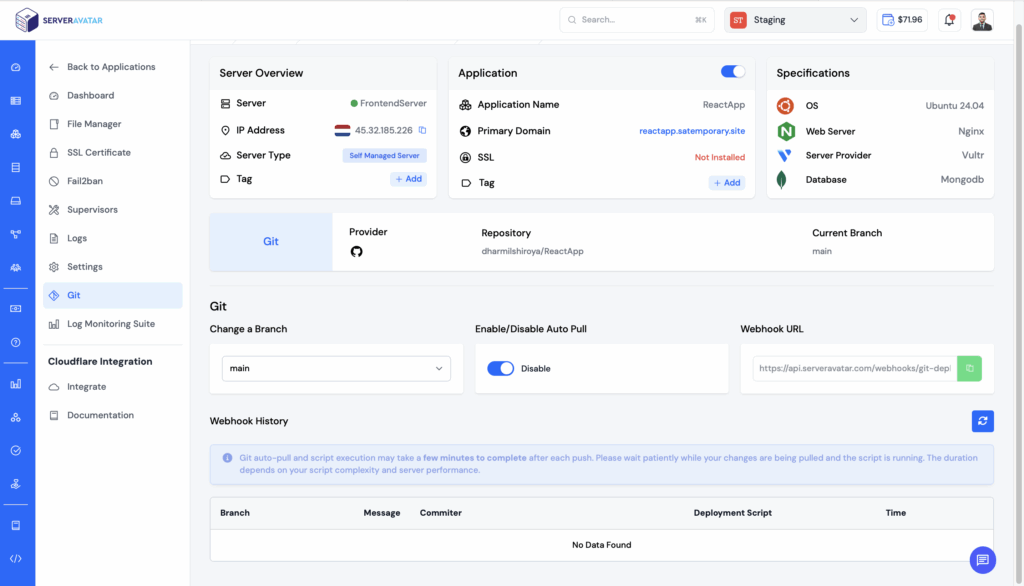Refresh the Webhook History list
The width and height of the screenshot is (1024, 586).
[982, 421]
